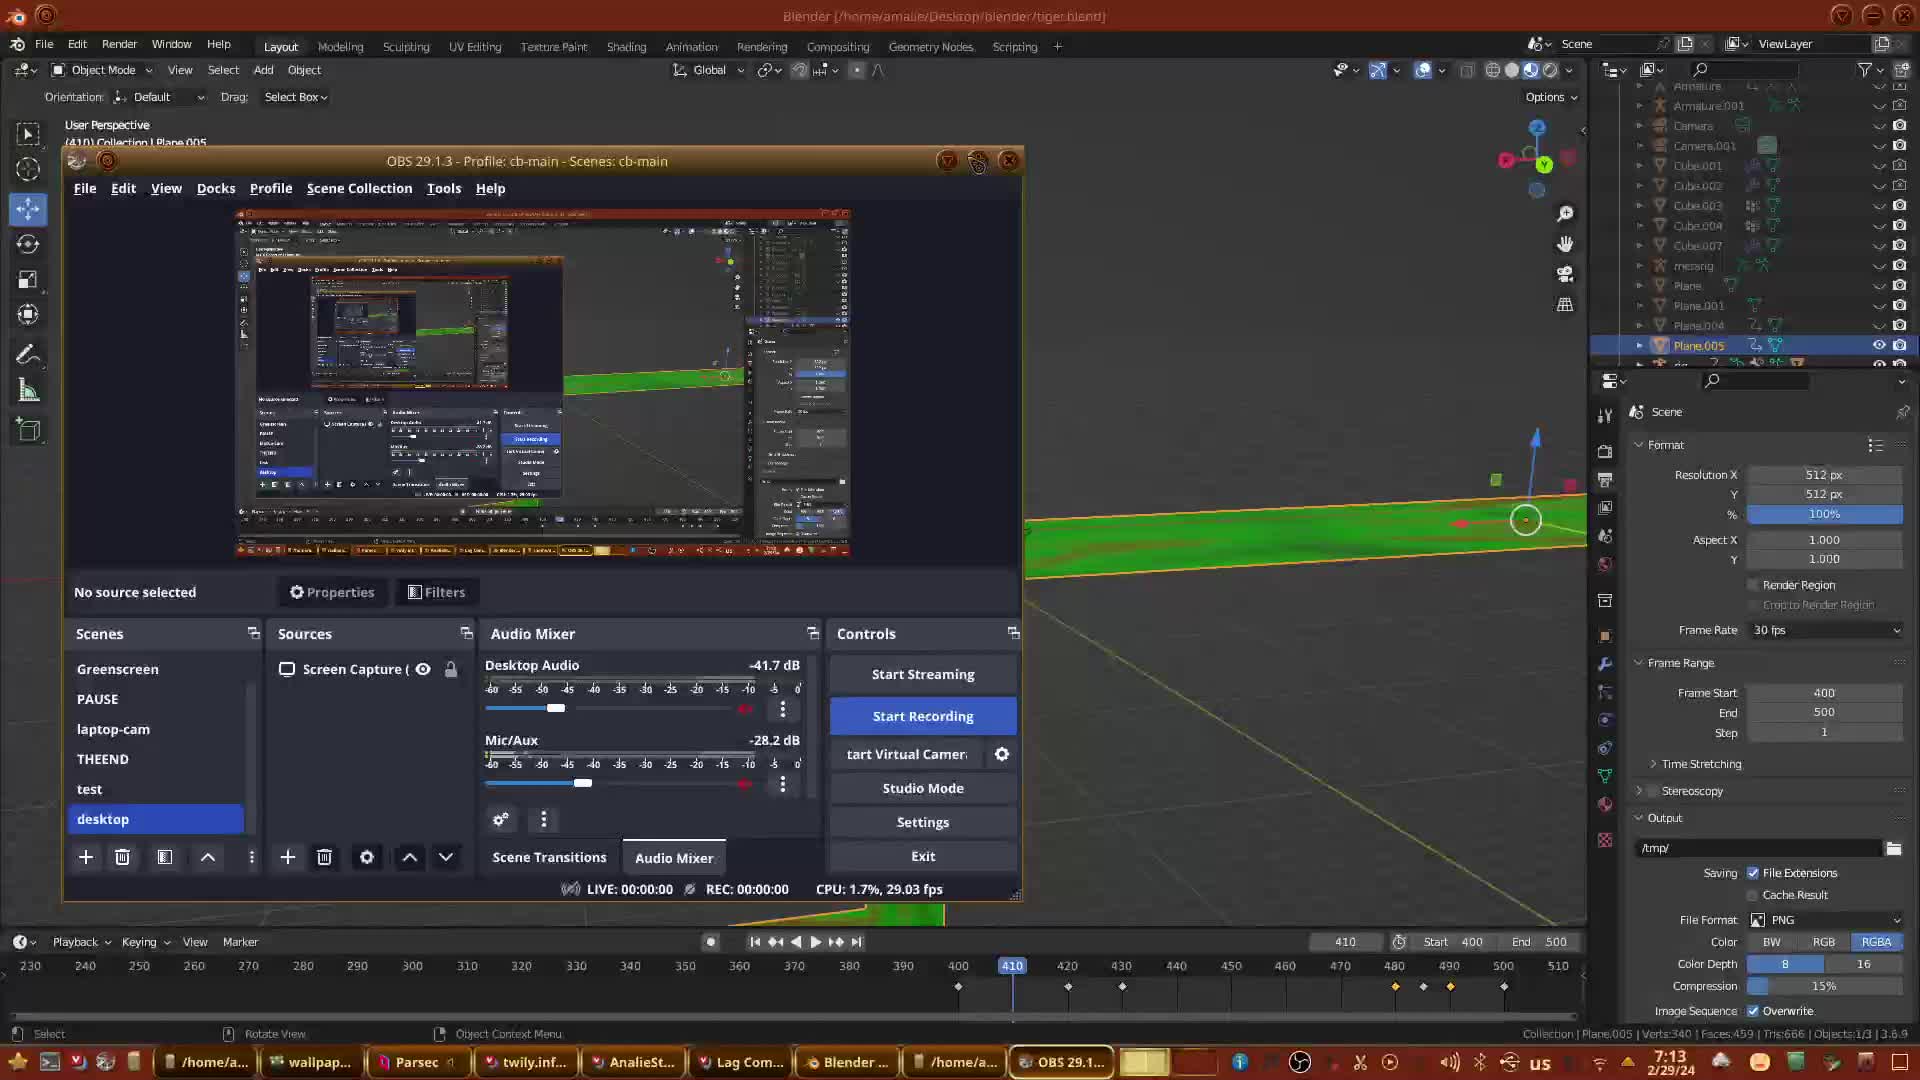Click the Start Recording button
The width and height of the screenshot is (1920, 1080).
coord(922,716)
